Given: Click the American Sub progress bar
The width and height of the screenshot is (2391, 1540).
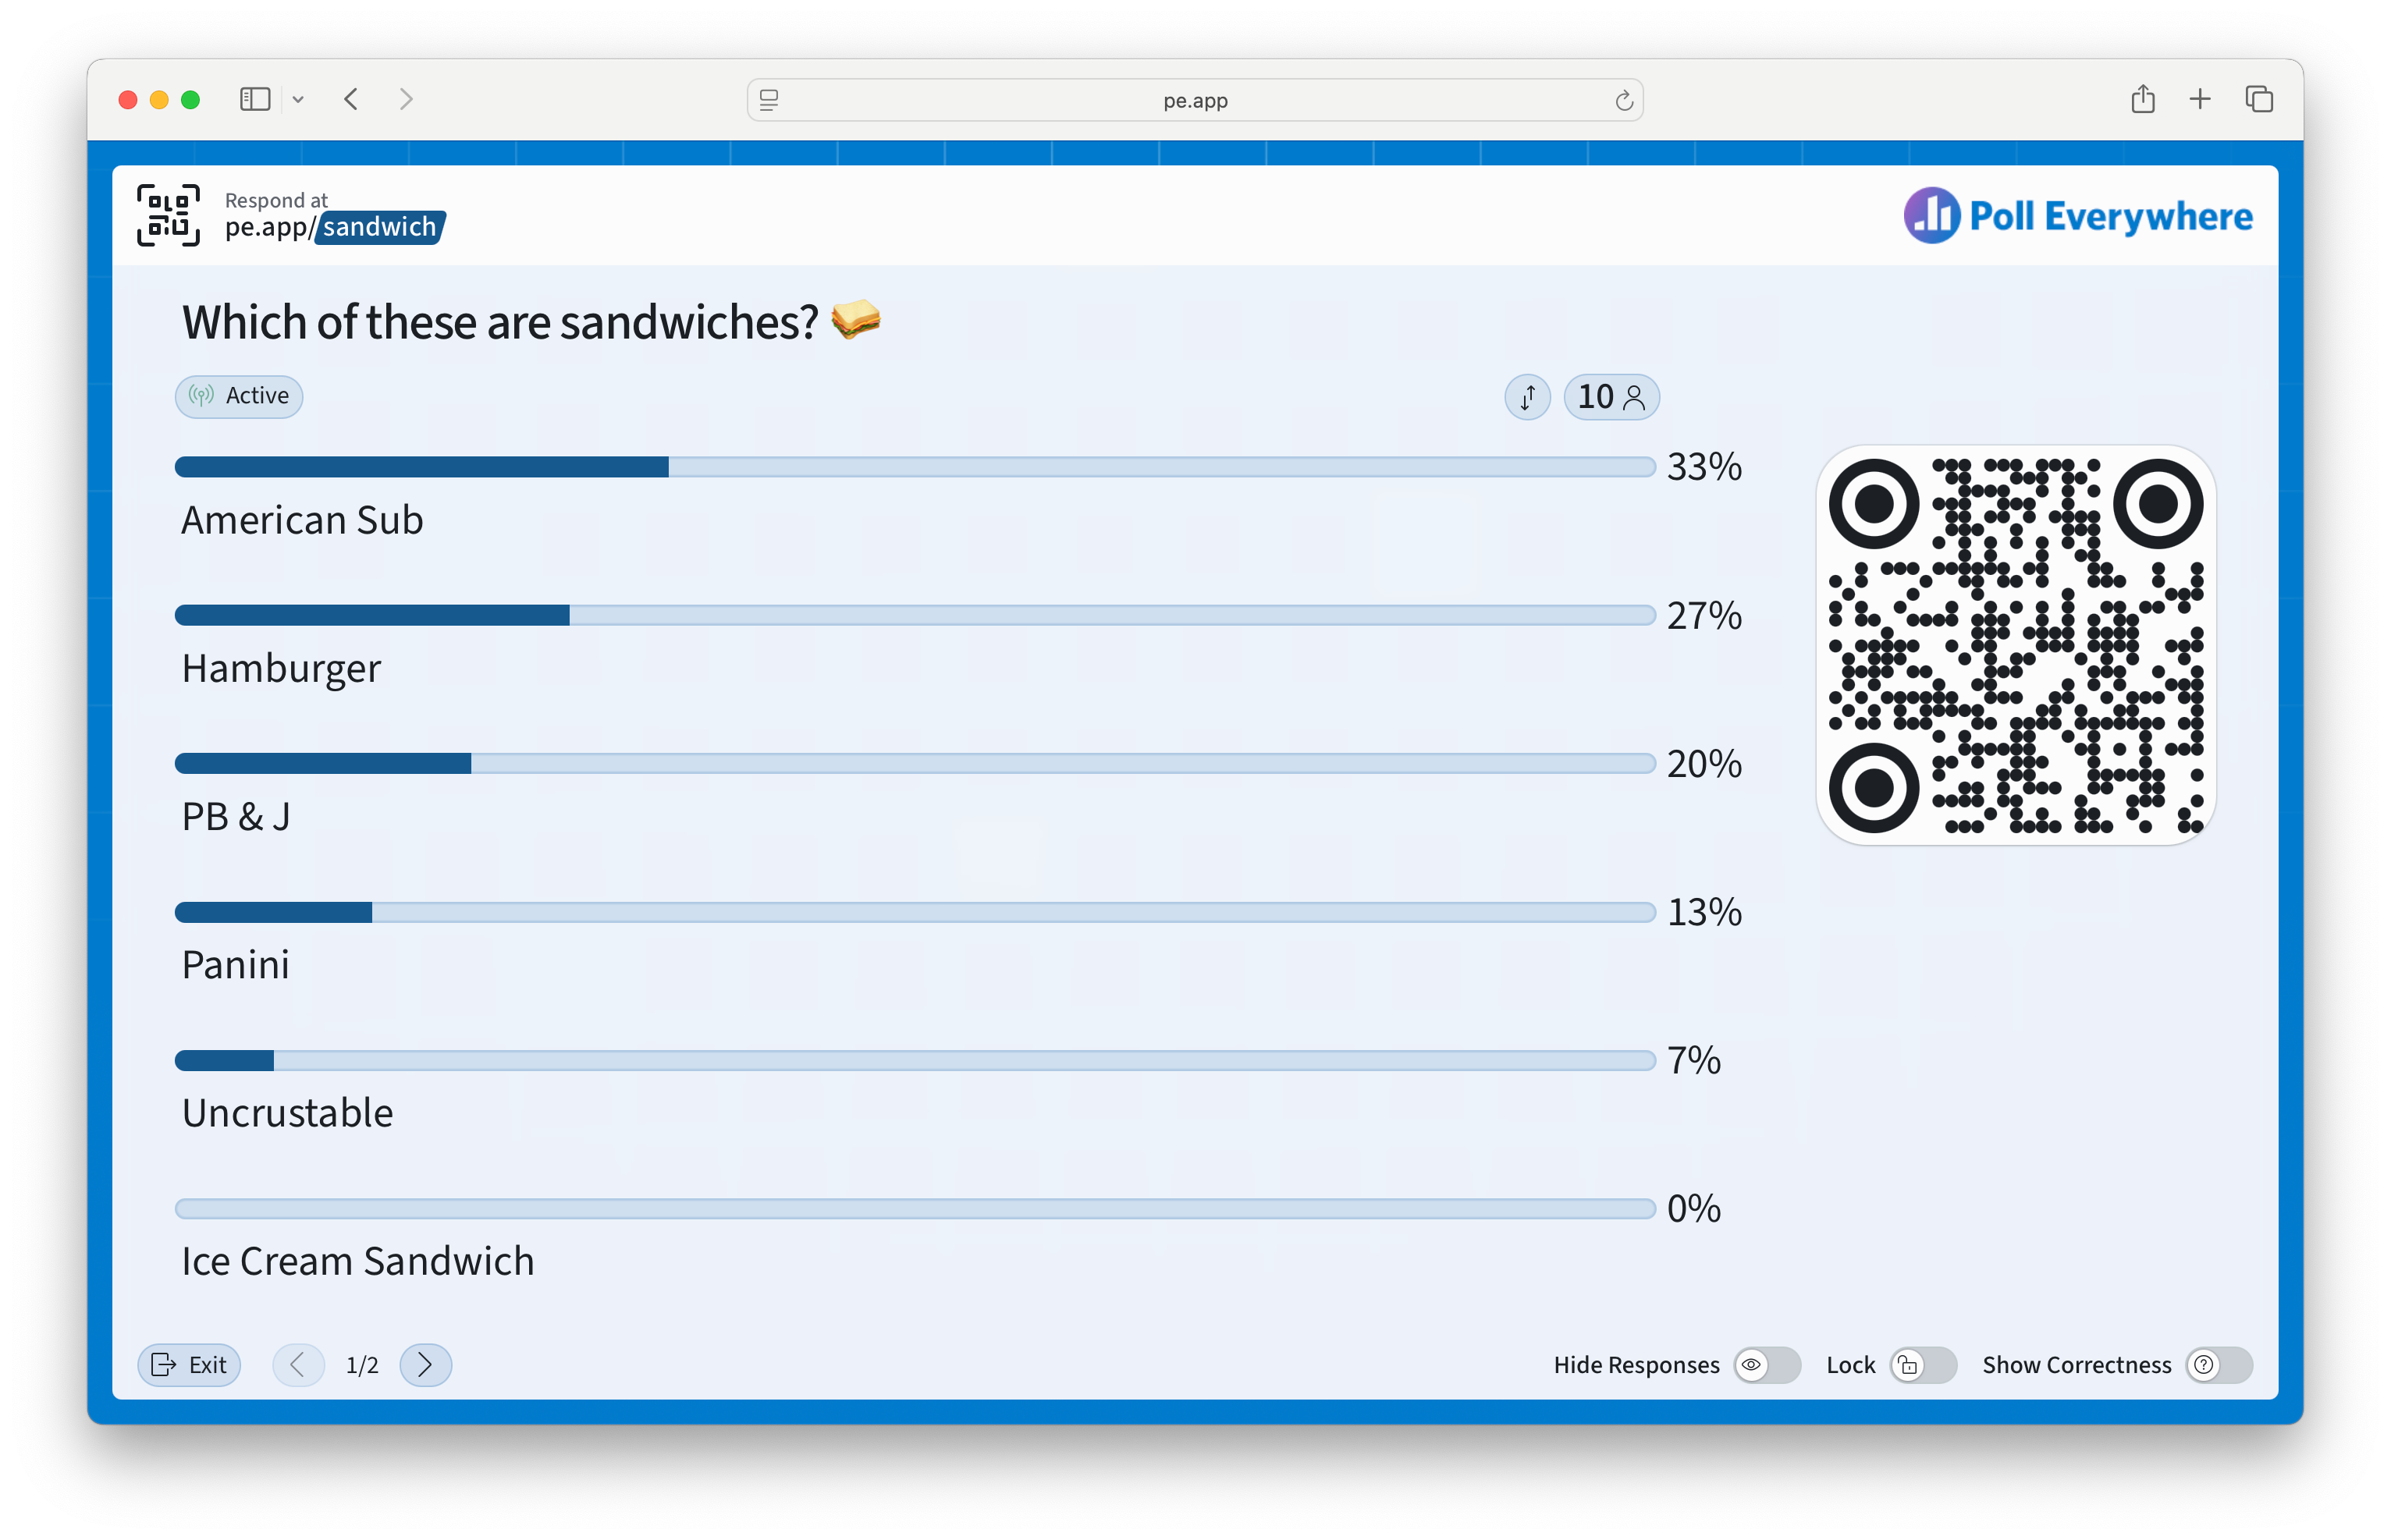Looking at the screenshot, I should coord(420,466).
